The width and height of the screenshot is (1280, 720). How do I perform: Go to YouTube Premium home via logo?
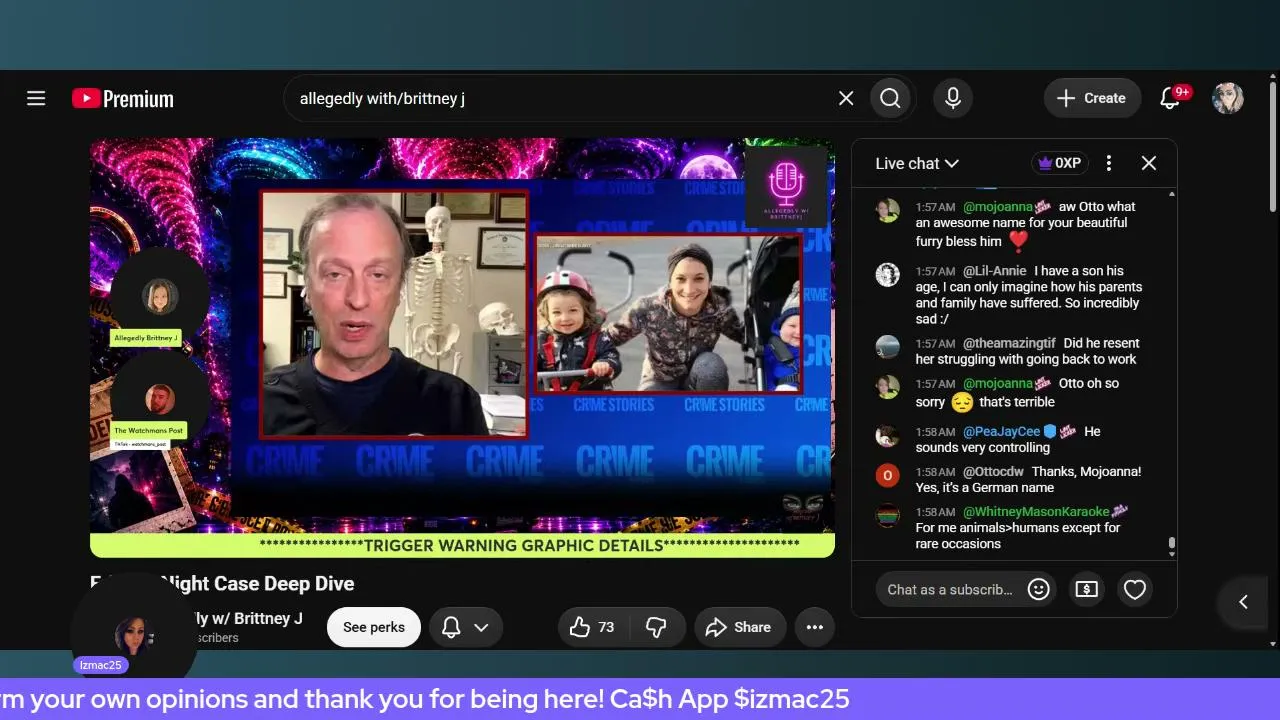click(x=123, y=98)
